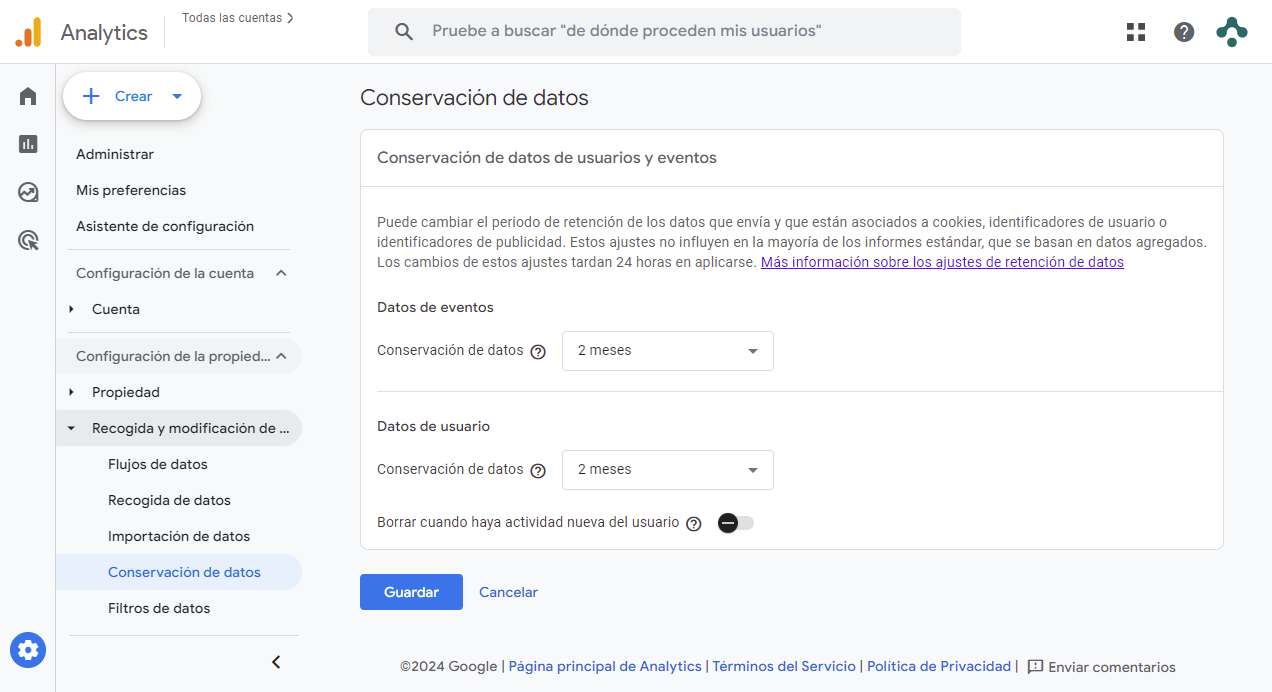Collapse the Configuración de la cuenta section

281,272
